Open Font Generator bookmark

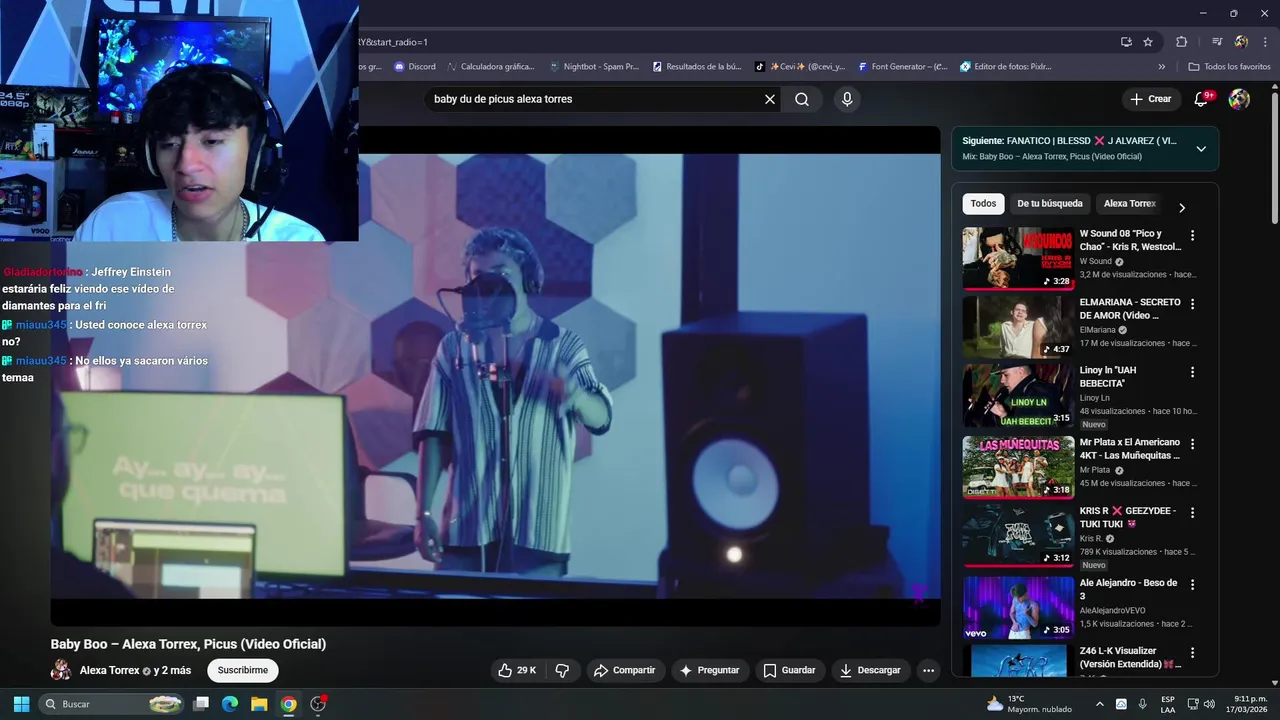pos(902,67)
